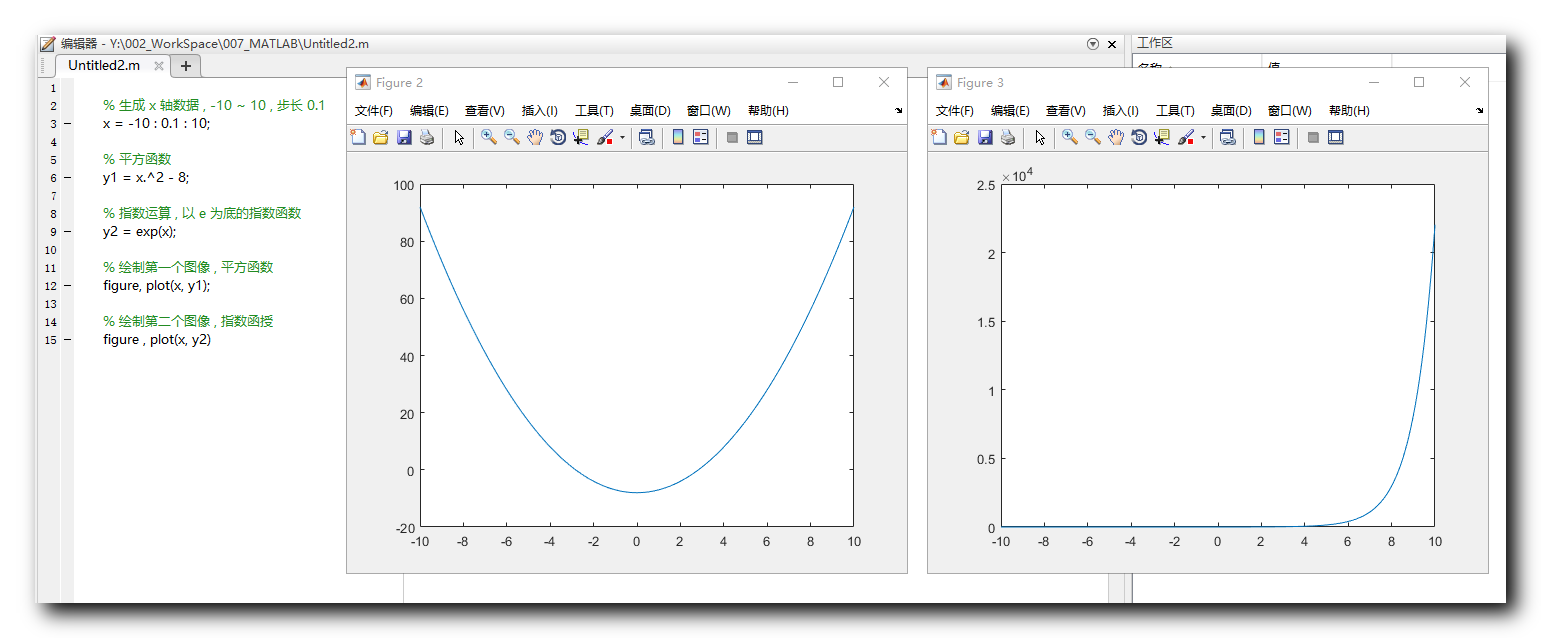Save figure icon in Figure 3
The image size is (1541, 638).
[985, 137]
